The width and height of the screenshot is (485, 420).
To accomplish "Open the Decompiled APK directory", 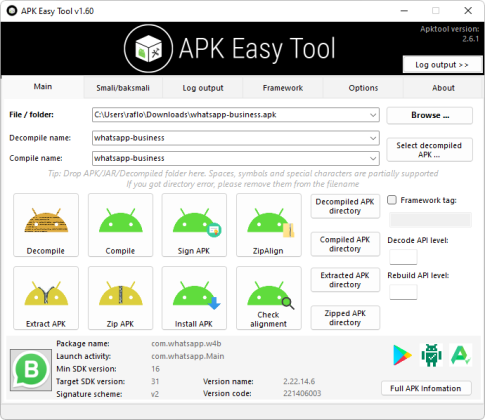I will coord(345,206).
